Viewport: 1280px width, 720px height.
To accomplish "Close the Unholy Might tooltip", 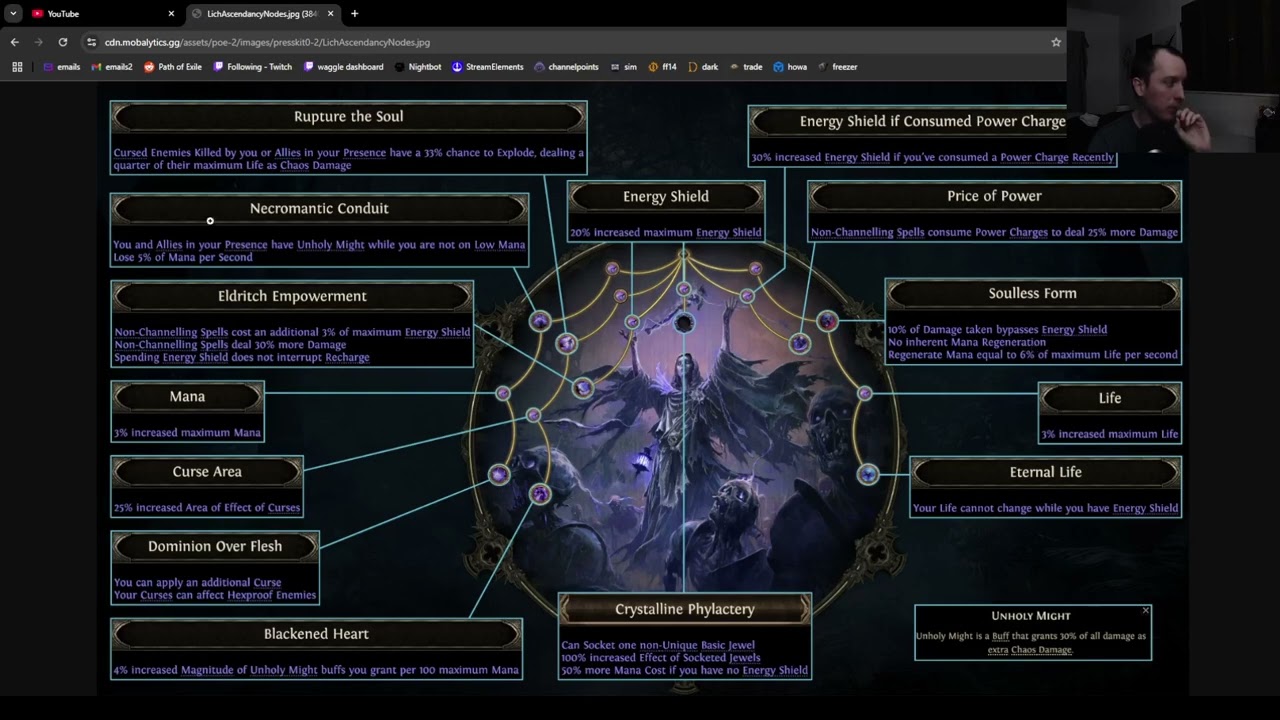I will click(1145, 610).
